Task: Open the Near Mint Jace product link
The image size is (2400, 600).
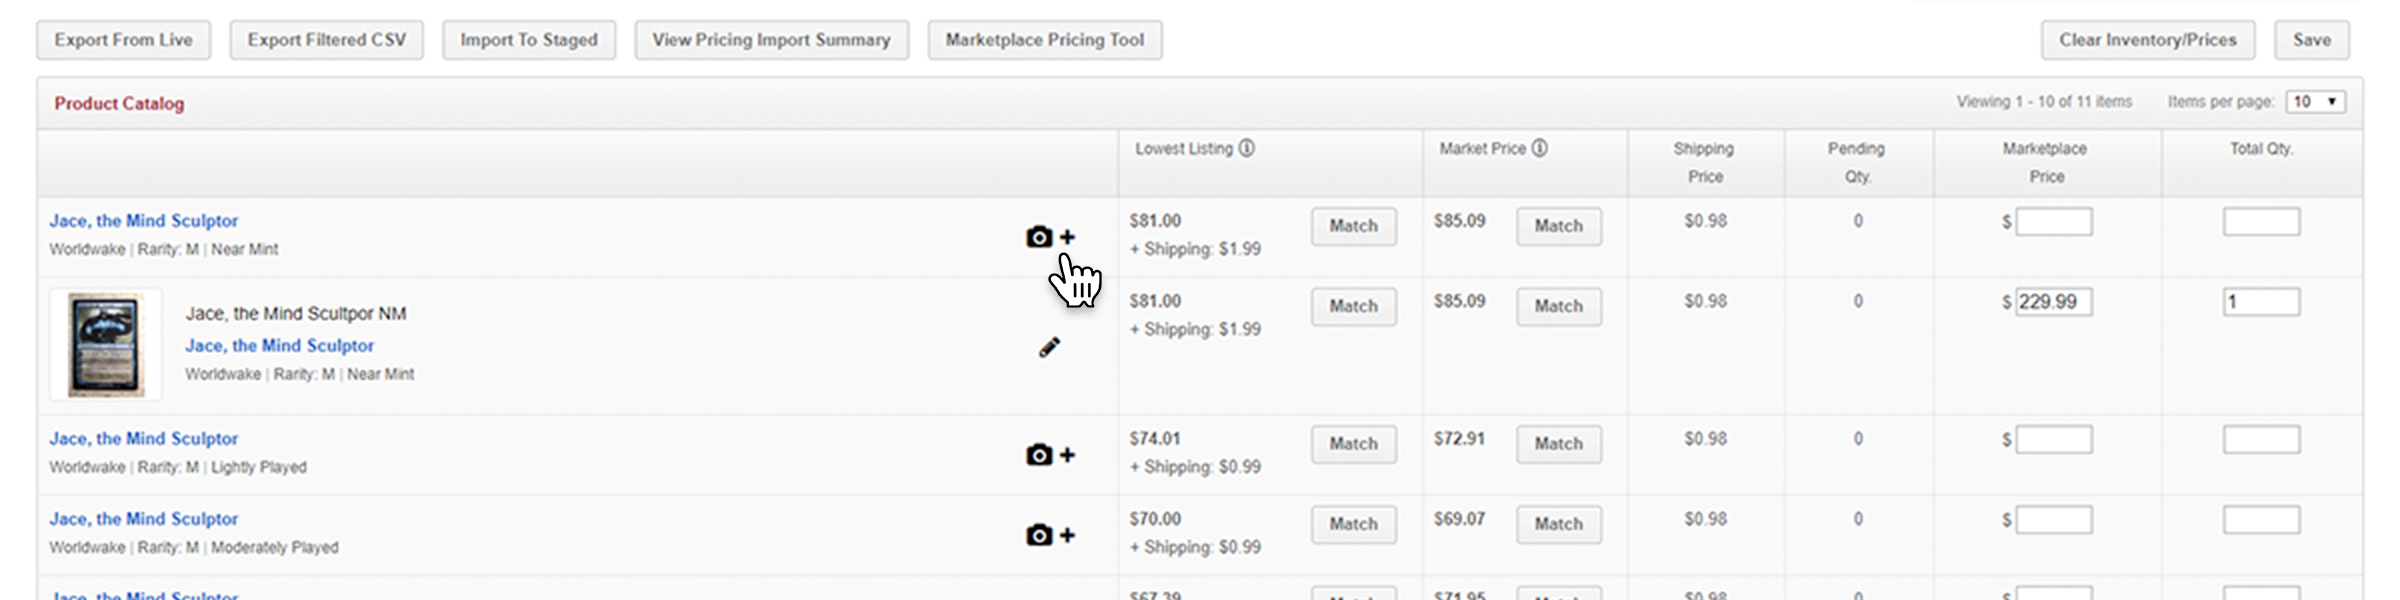Action: (144, 221)
